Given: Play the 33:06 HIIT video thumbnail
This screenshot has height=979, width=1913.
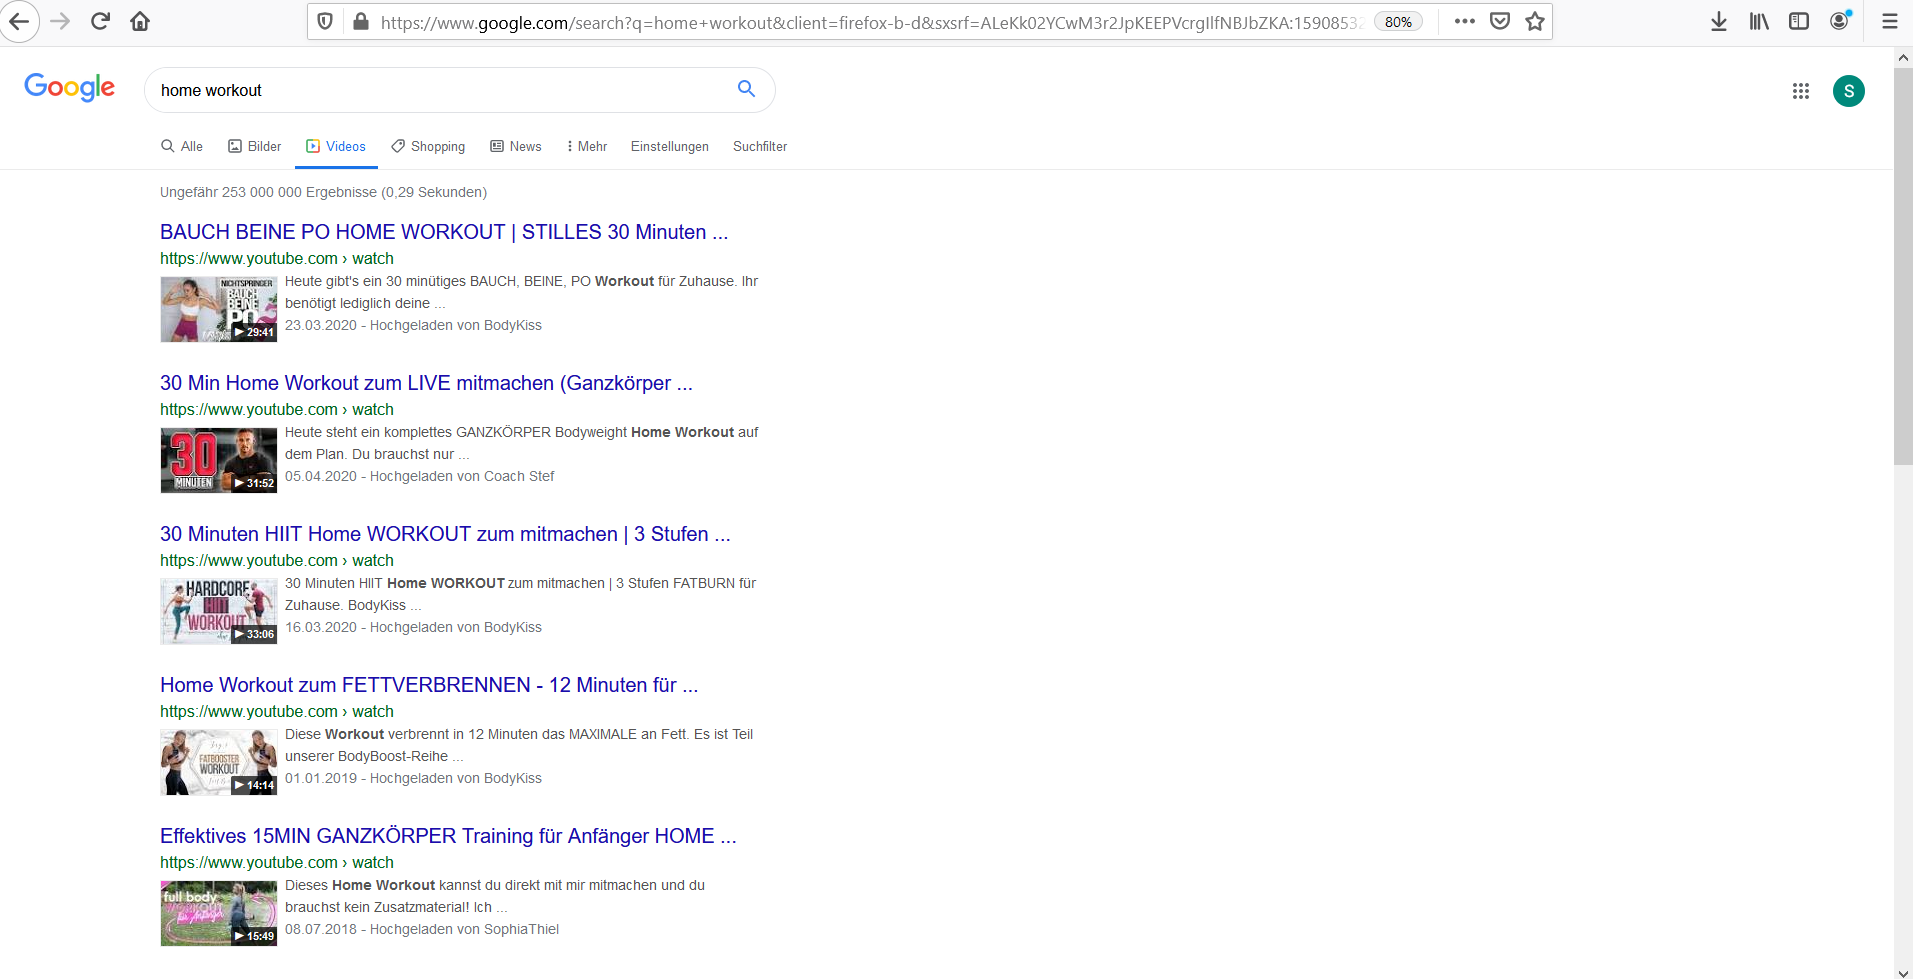Looking at the screenshot, I should 219,612.
